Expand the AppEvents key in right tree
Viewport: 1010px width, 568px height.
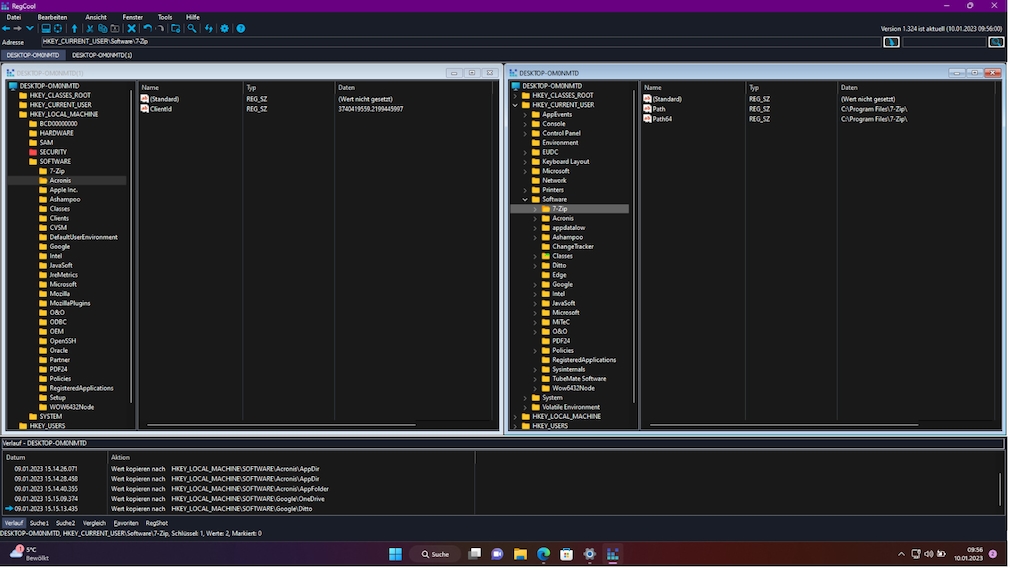click(524, 114)
